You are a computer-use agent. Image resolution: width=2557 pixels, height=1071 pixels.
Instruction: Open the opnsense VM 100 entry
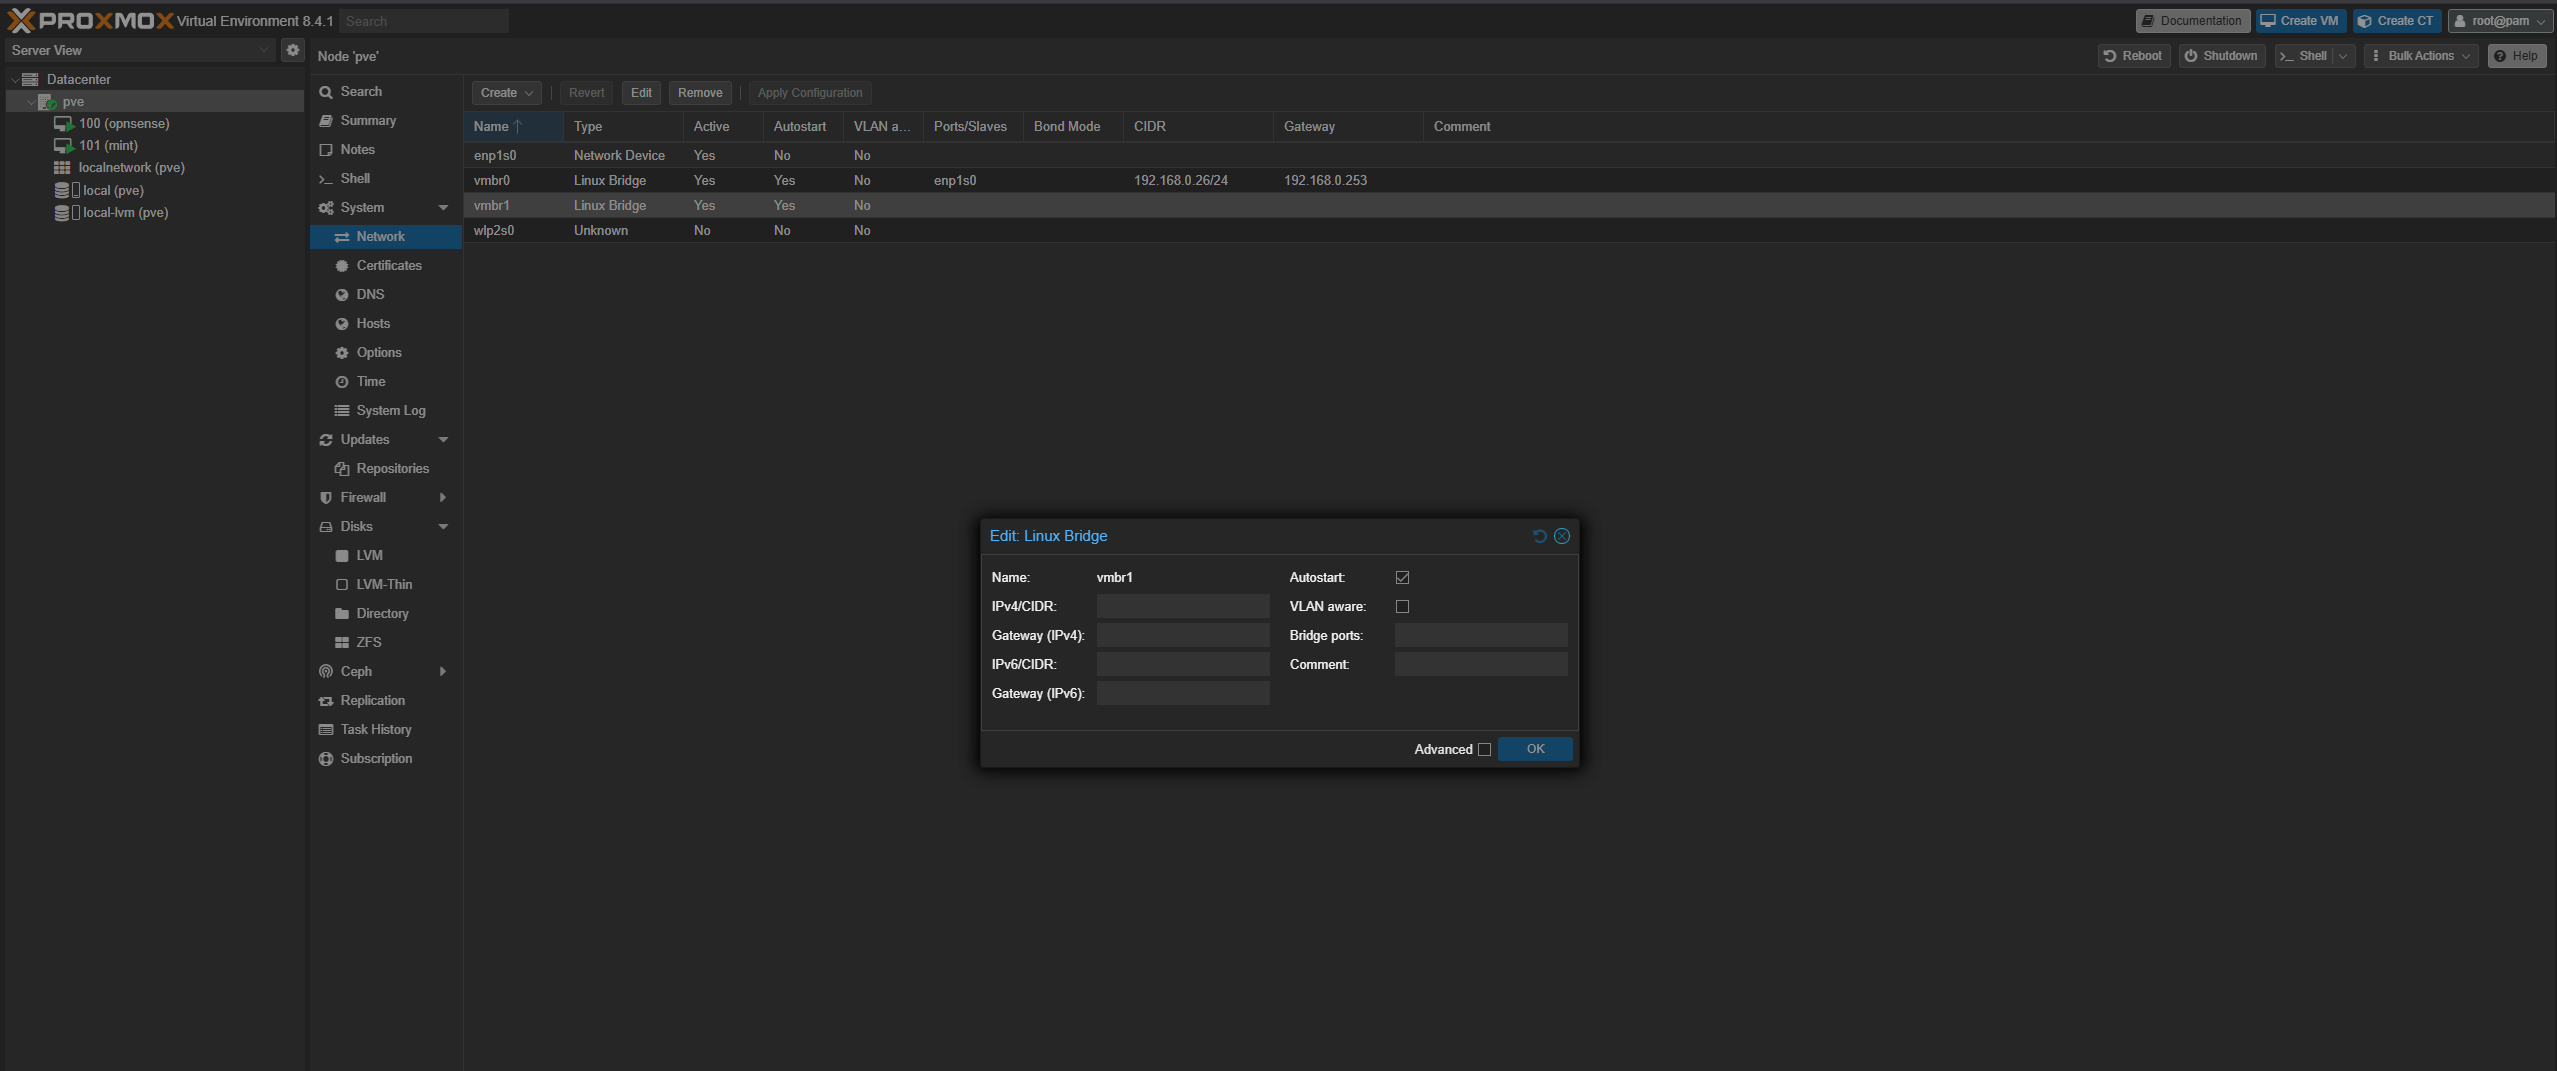pyautogui.click(x=123, y=123)
